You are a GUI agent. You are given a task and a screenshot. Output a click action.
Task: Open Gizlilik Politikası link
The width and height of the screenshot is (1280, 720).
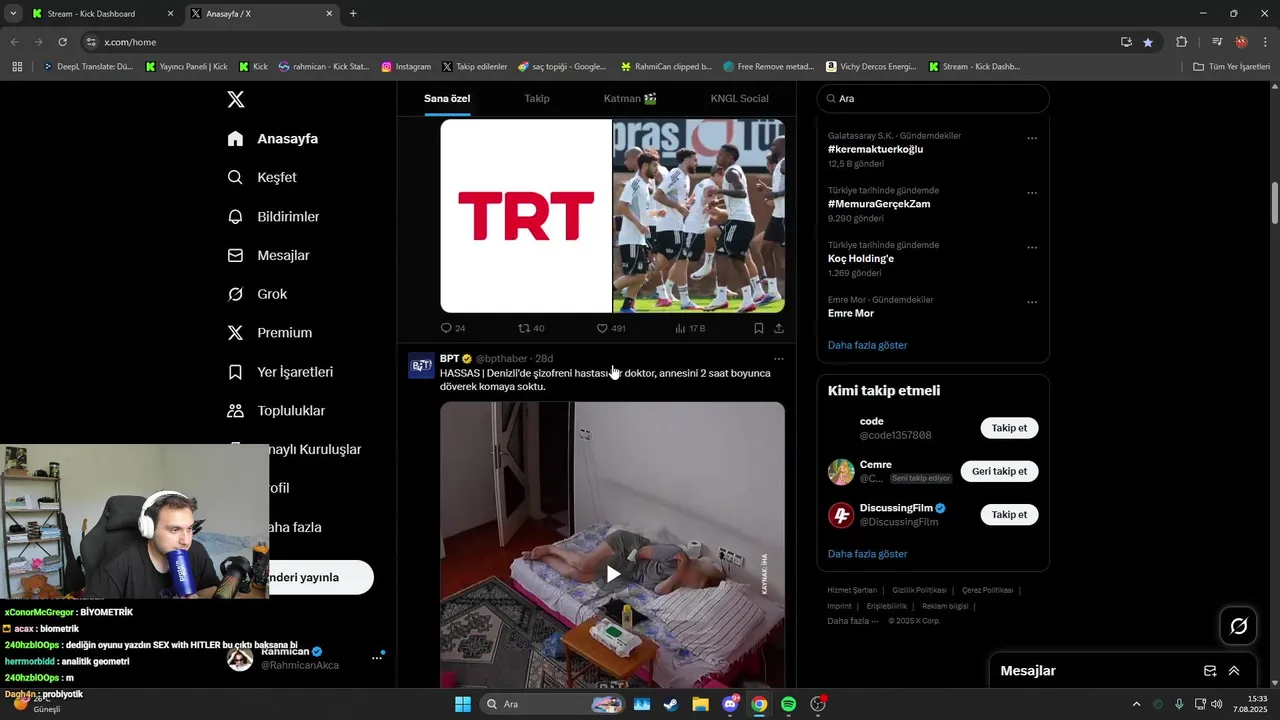[919, 590]
